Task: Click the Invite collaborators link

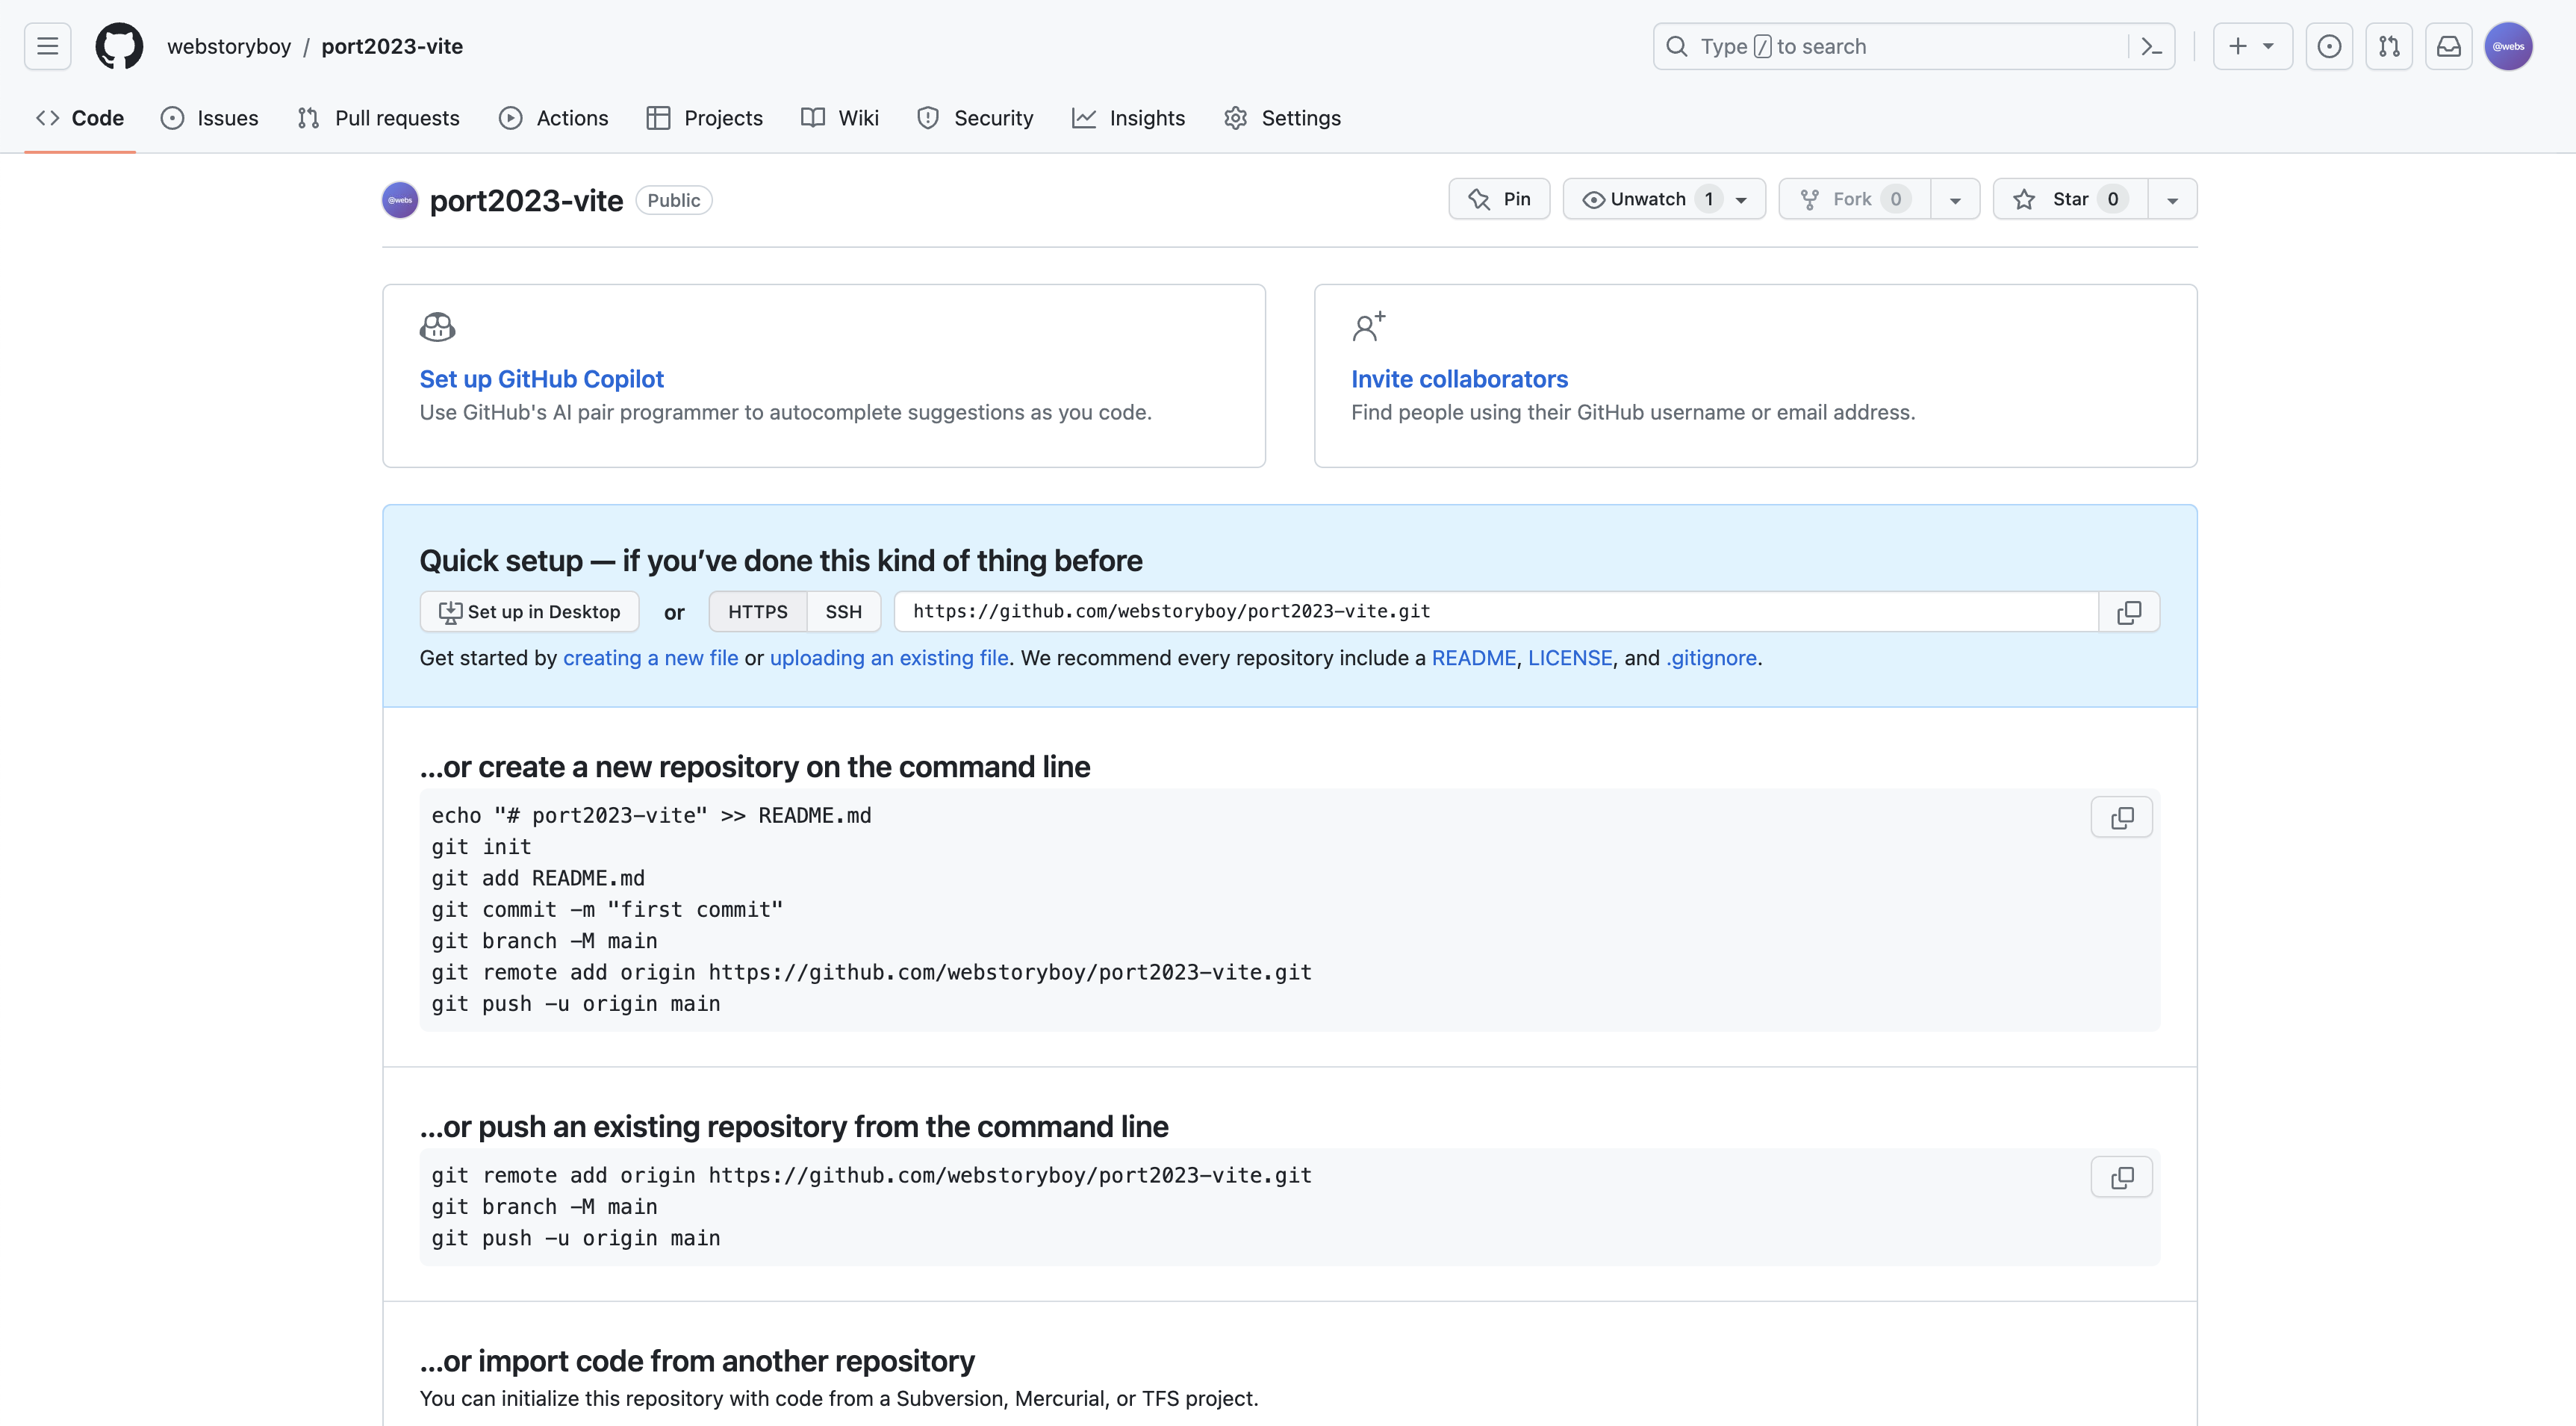Action: coord(1459,379)
